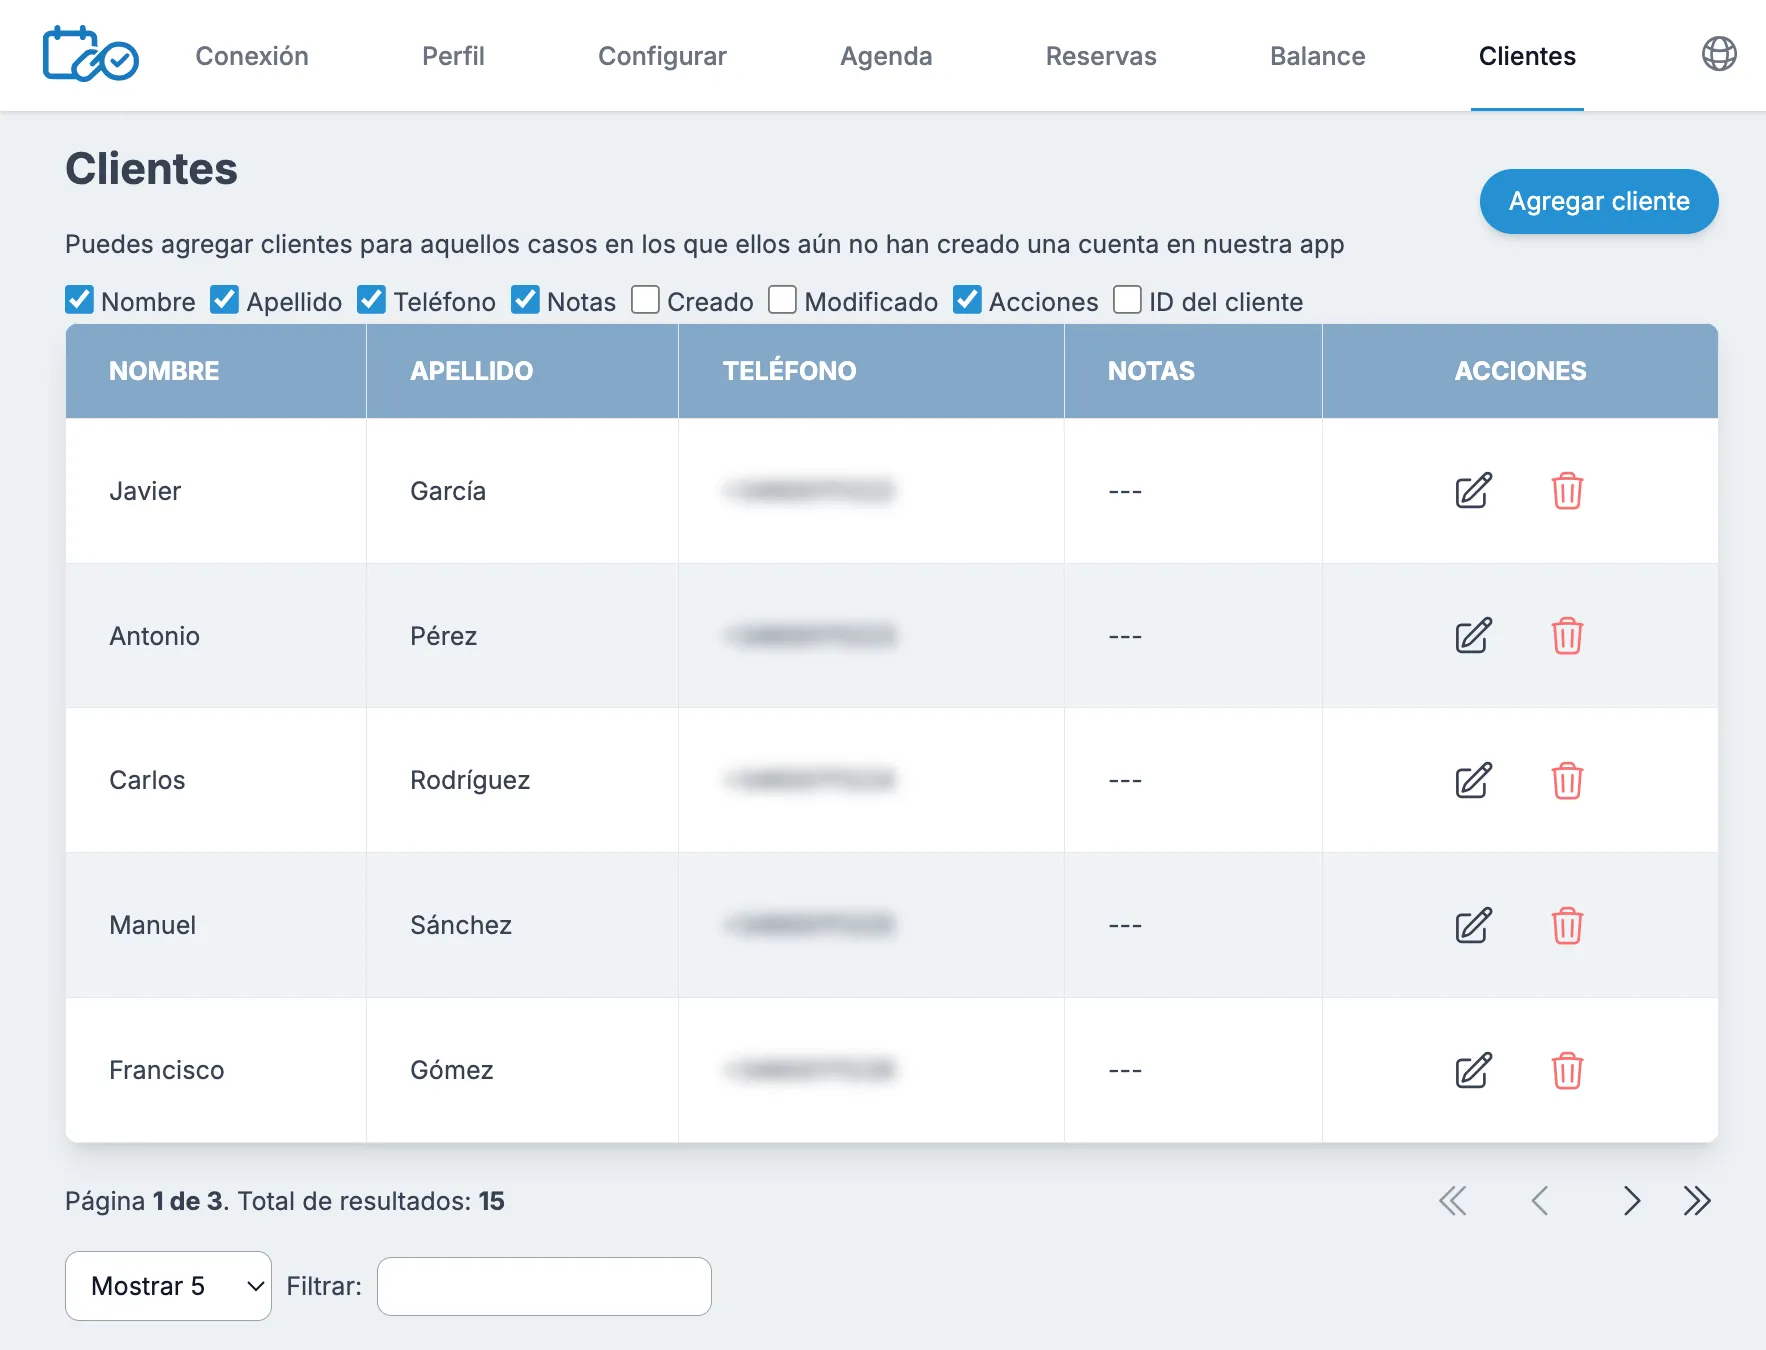The image size is (1766, 1350).
Task: Edit Francisco Gómez's entry
Action: pos(1472,1070)
